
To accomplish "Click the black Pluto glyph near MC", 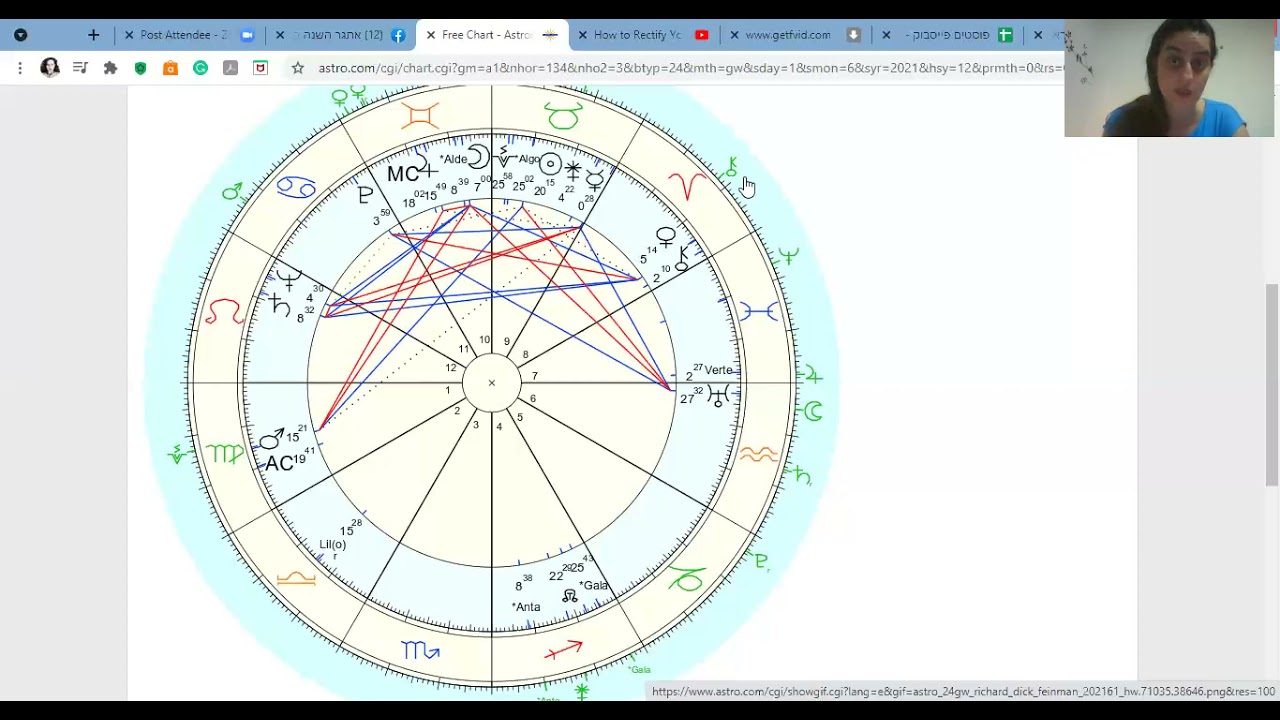I will coord(365,196).
